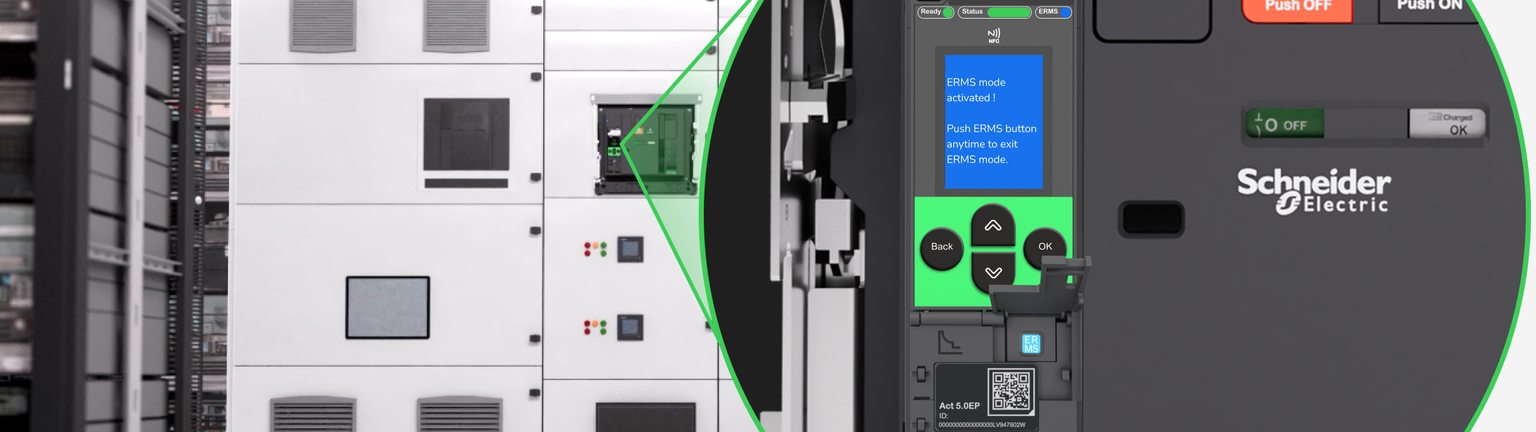
Task: Click the green O OFF position indicator
Action: click(x=1284, y=125)
